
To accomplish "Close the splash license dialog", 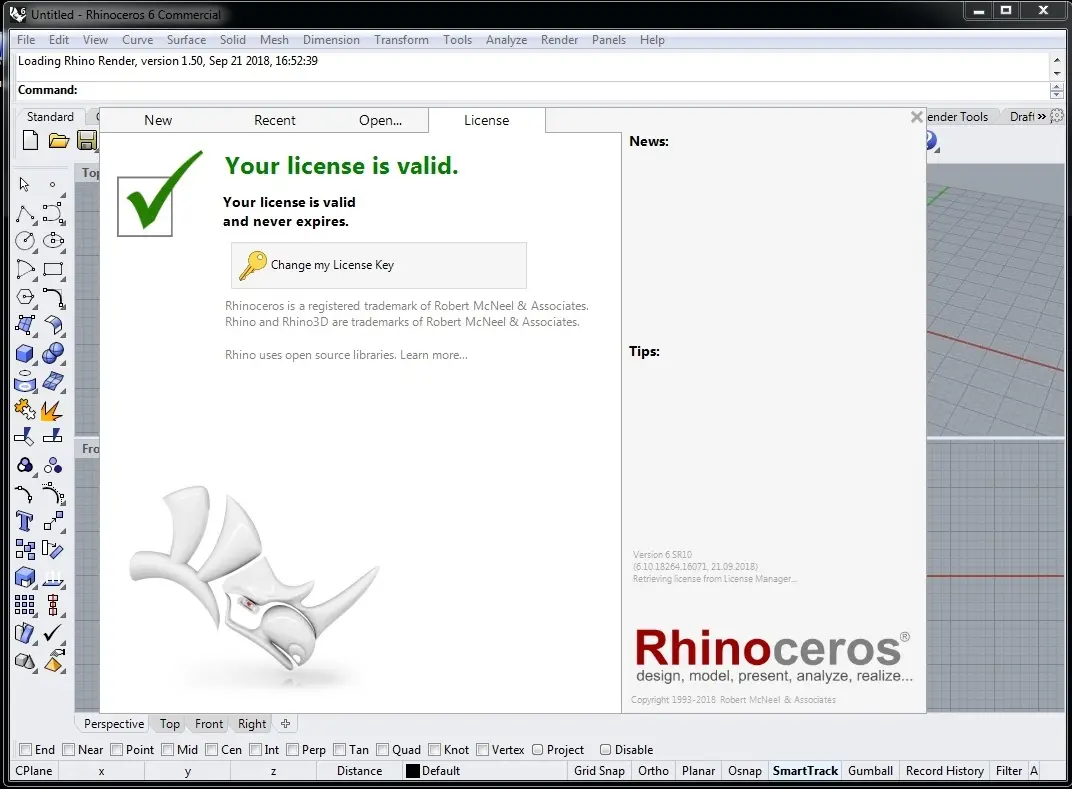I will point(917,117).
